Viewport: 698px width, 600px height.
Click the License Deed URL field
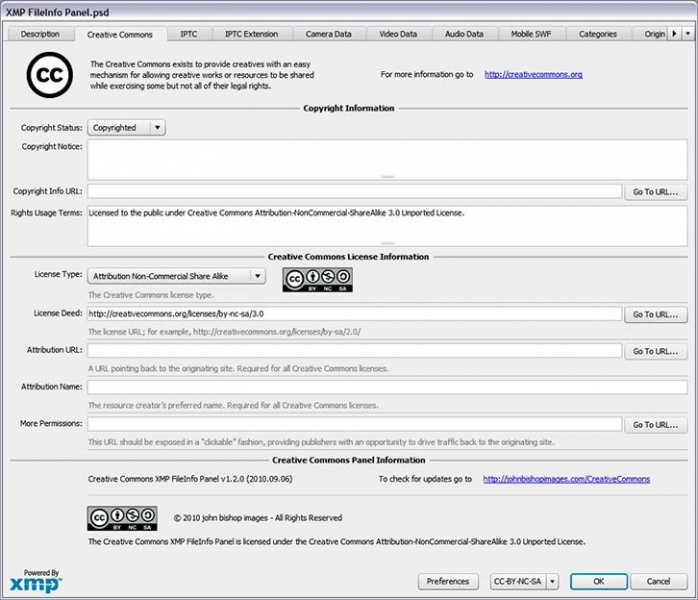coord(354,314)
